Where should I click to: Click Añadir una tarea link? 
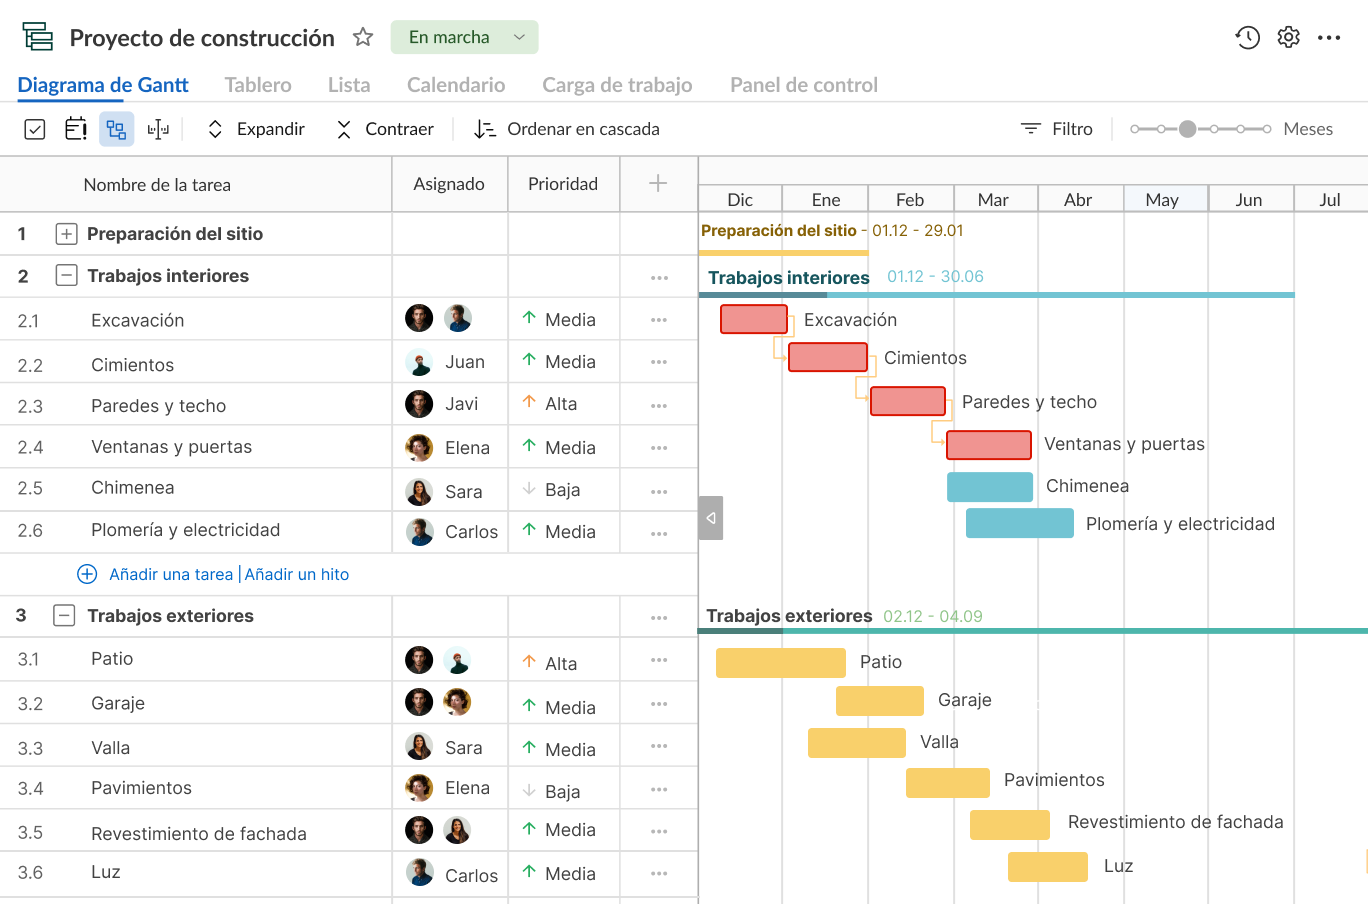tap(170, 574)
